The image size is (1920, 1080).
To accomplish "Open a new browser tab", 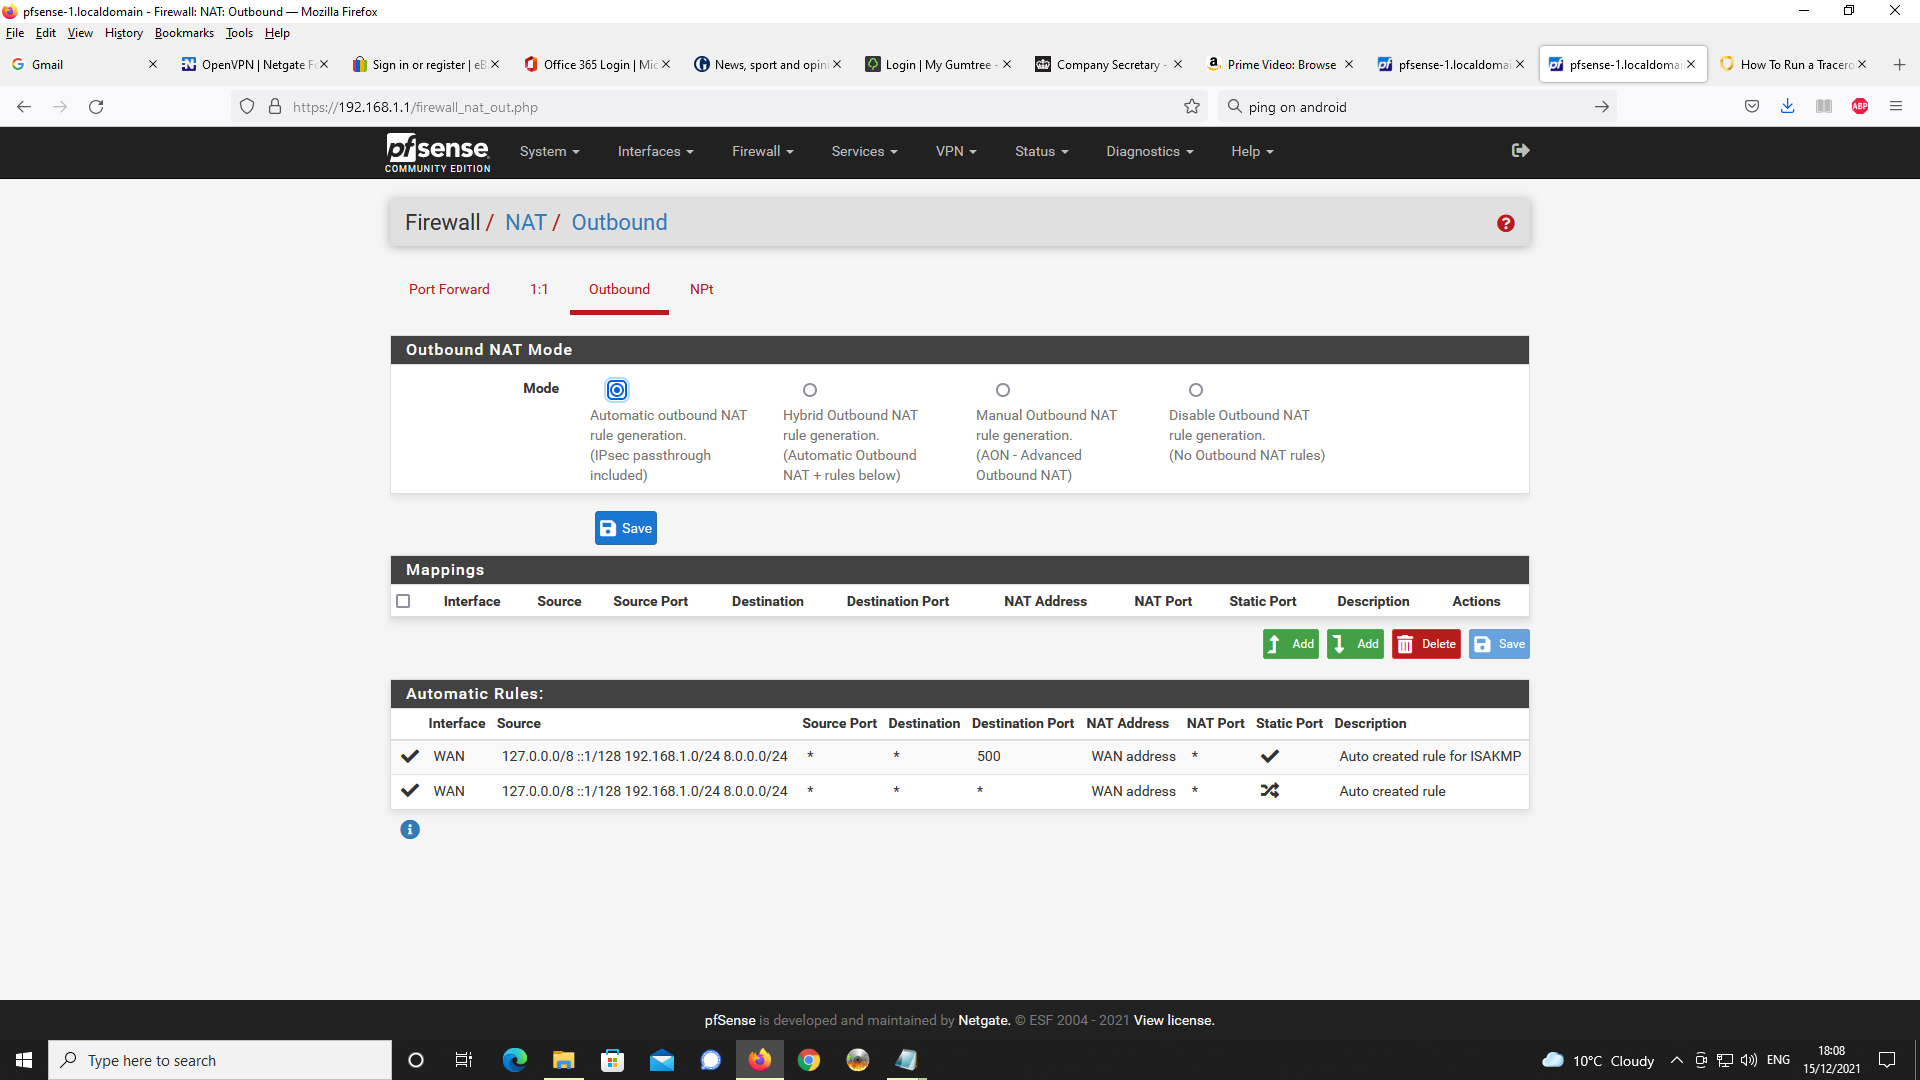I will click(x=1899, y=64).
